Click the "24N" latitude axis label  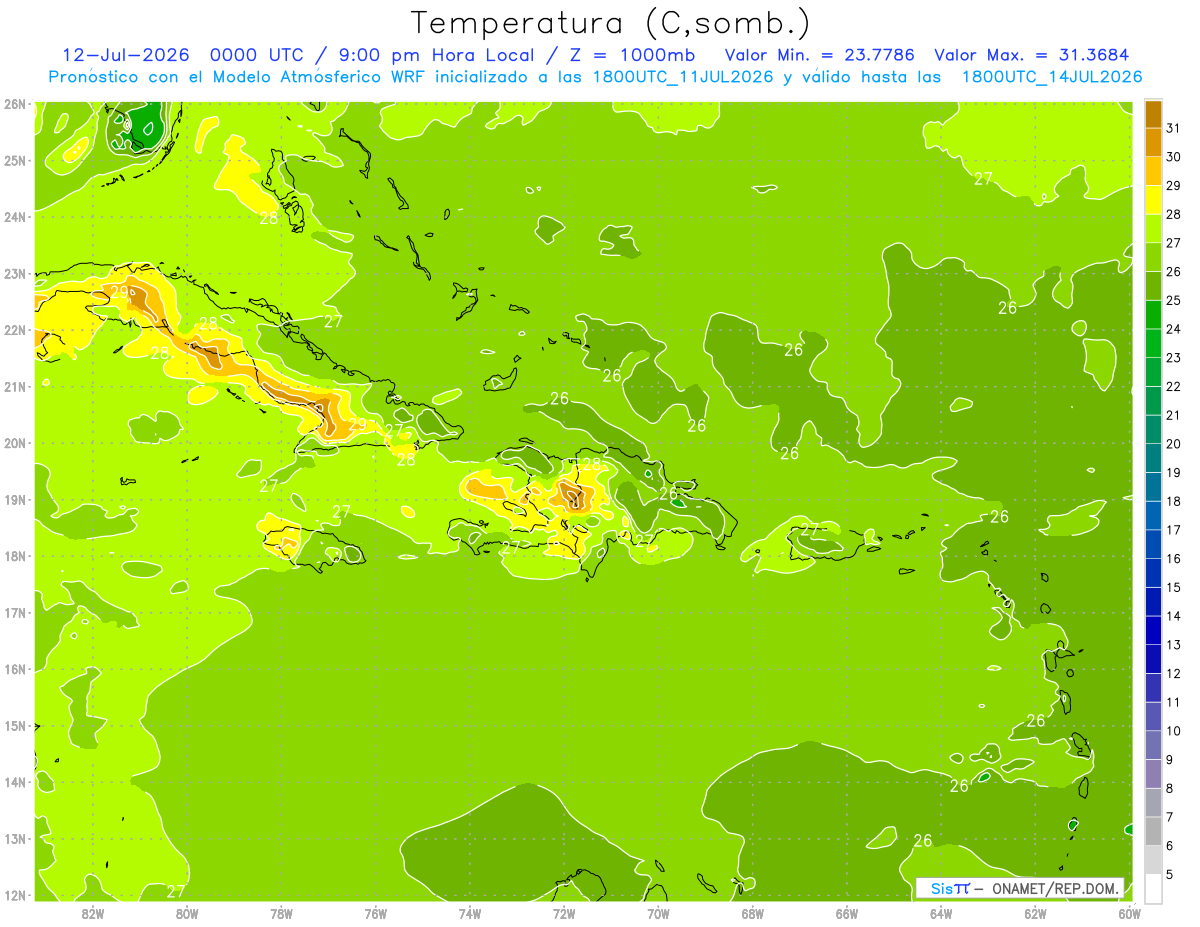(x=15, y=217)
